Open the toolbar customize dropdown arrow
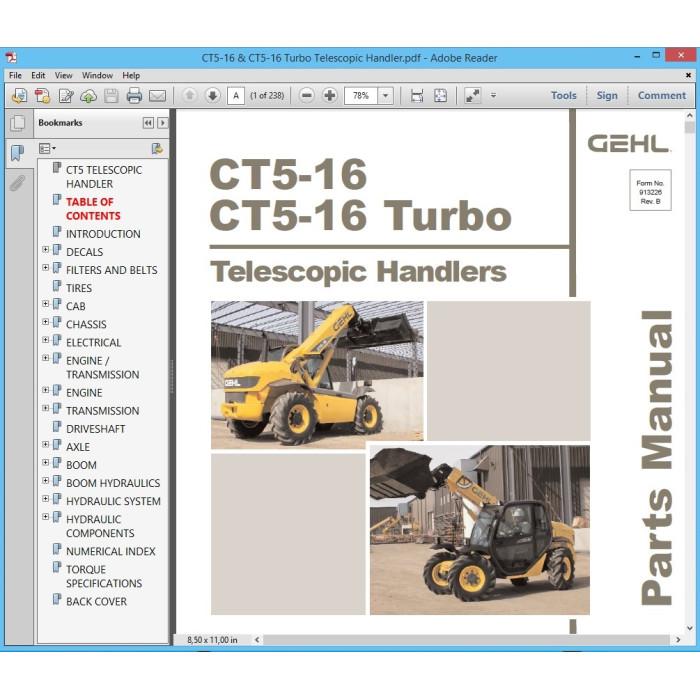 tap(493, 95)
